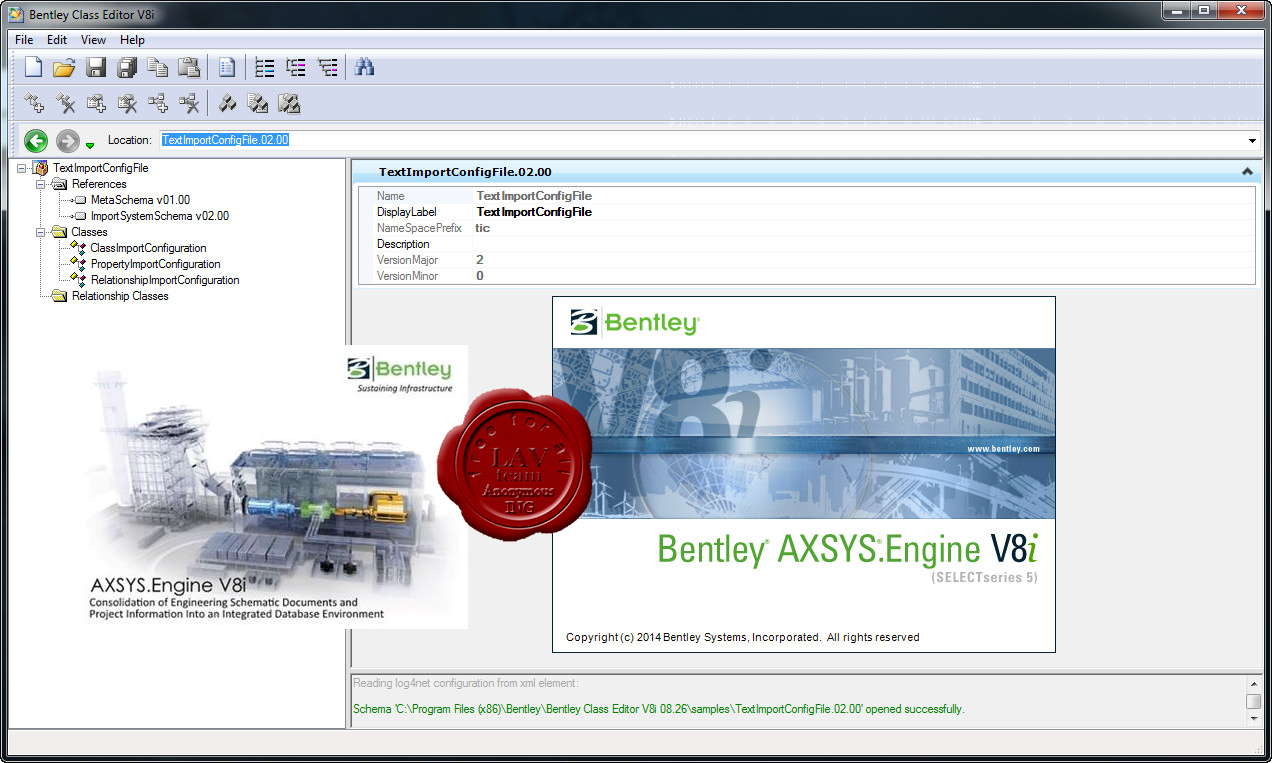Select the Relationship Classes folder
Screen dimensions: 1272x763
point(120,296)
